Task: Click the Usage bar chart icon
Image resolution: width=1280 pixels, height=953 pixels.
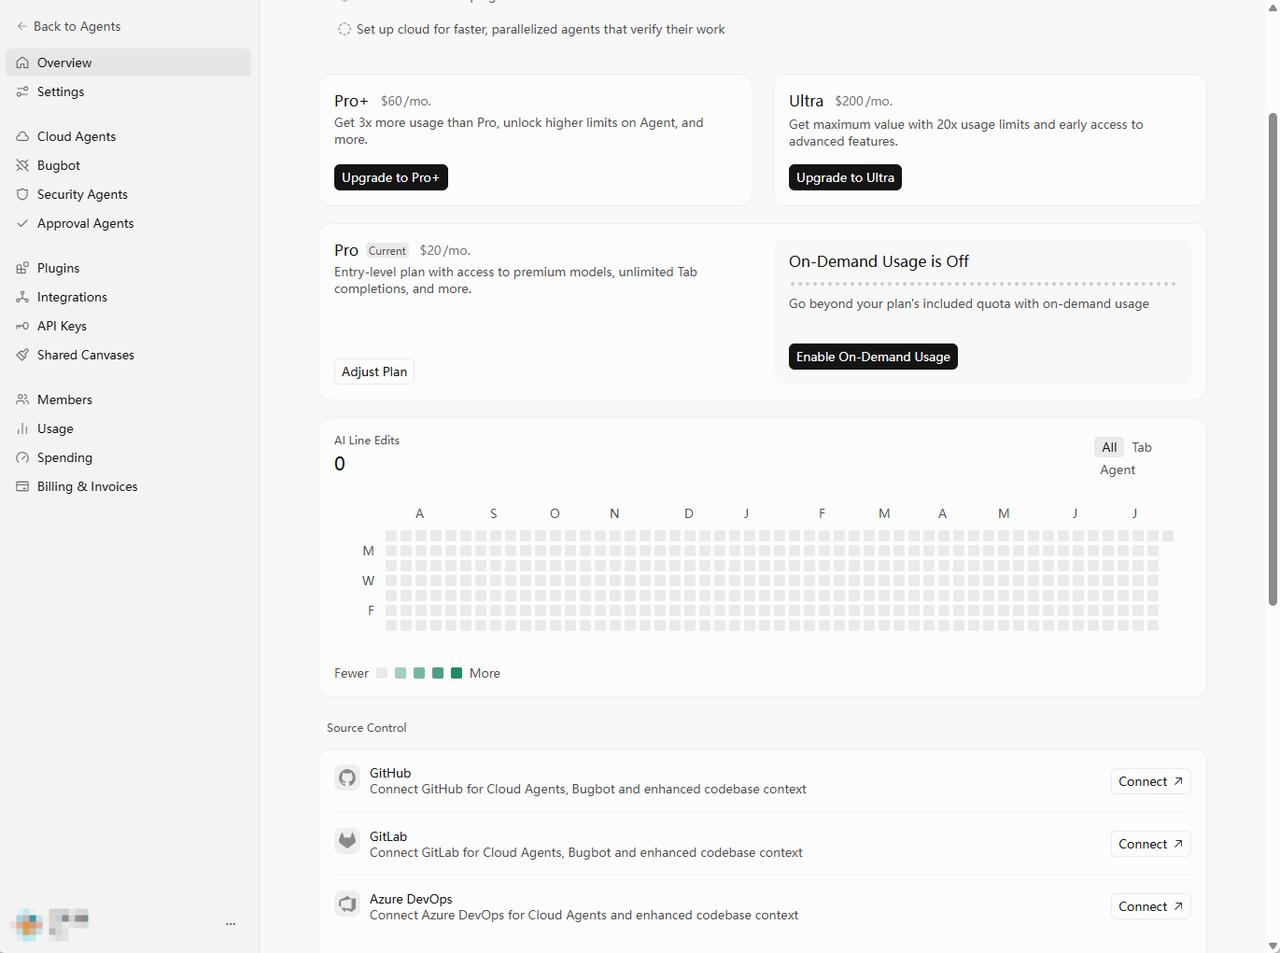Action: (22, 428)
